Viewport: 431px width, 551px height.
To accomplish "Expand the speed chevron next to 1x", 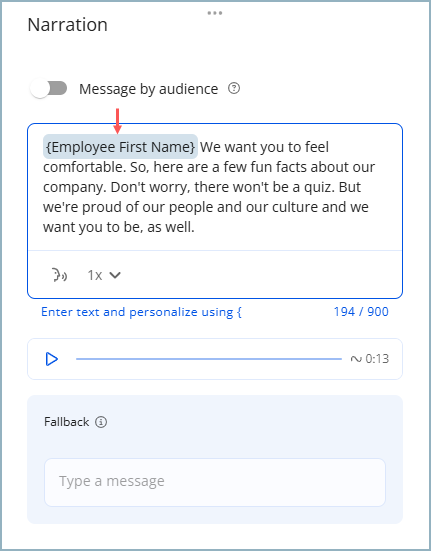I will coord(115,275).
